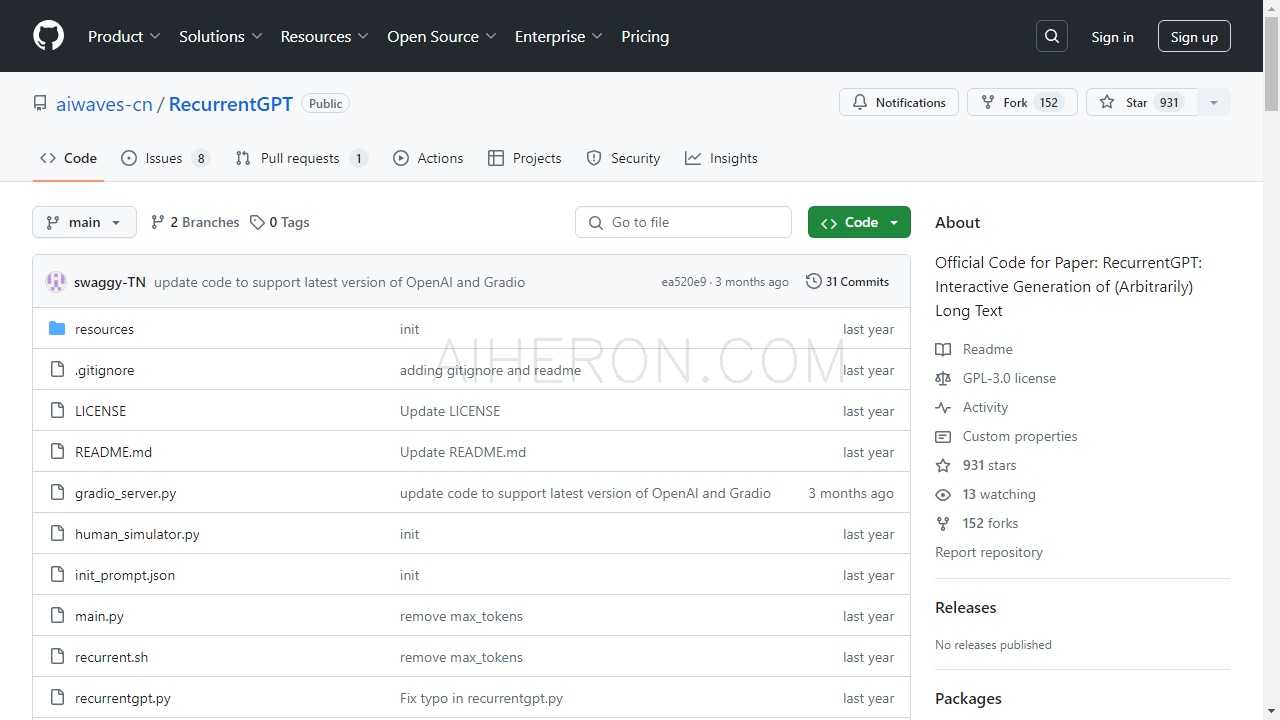Click swaggy-TN's avatar image
1280x720 pixels.
(x=56, y=282)
